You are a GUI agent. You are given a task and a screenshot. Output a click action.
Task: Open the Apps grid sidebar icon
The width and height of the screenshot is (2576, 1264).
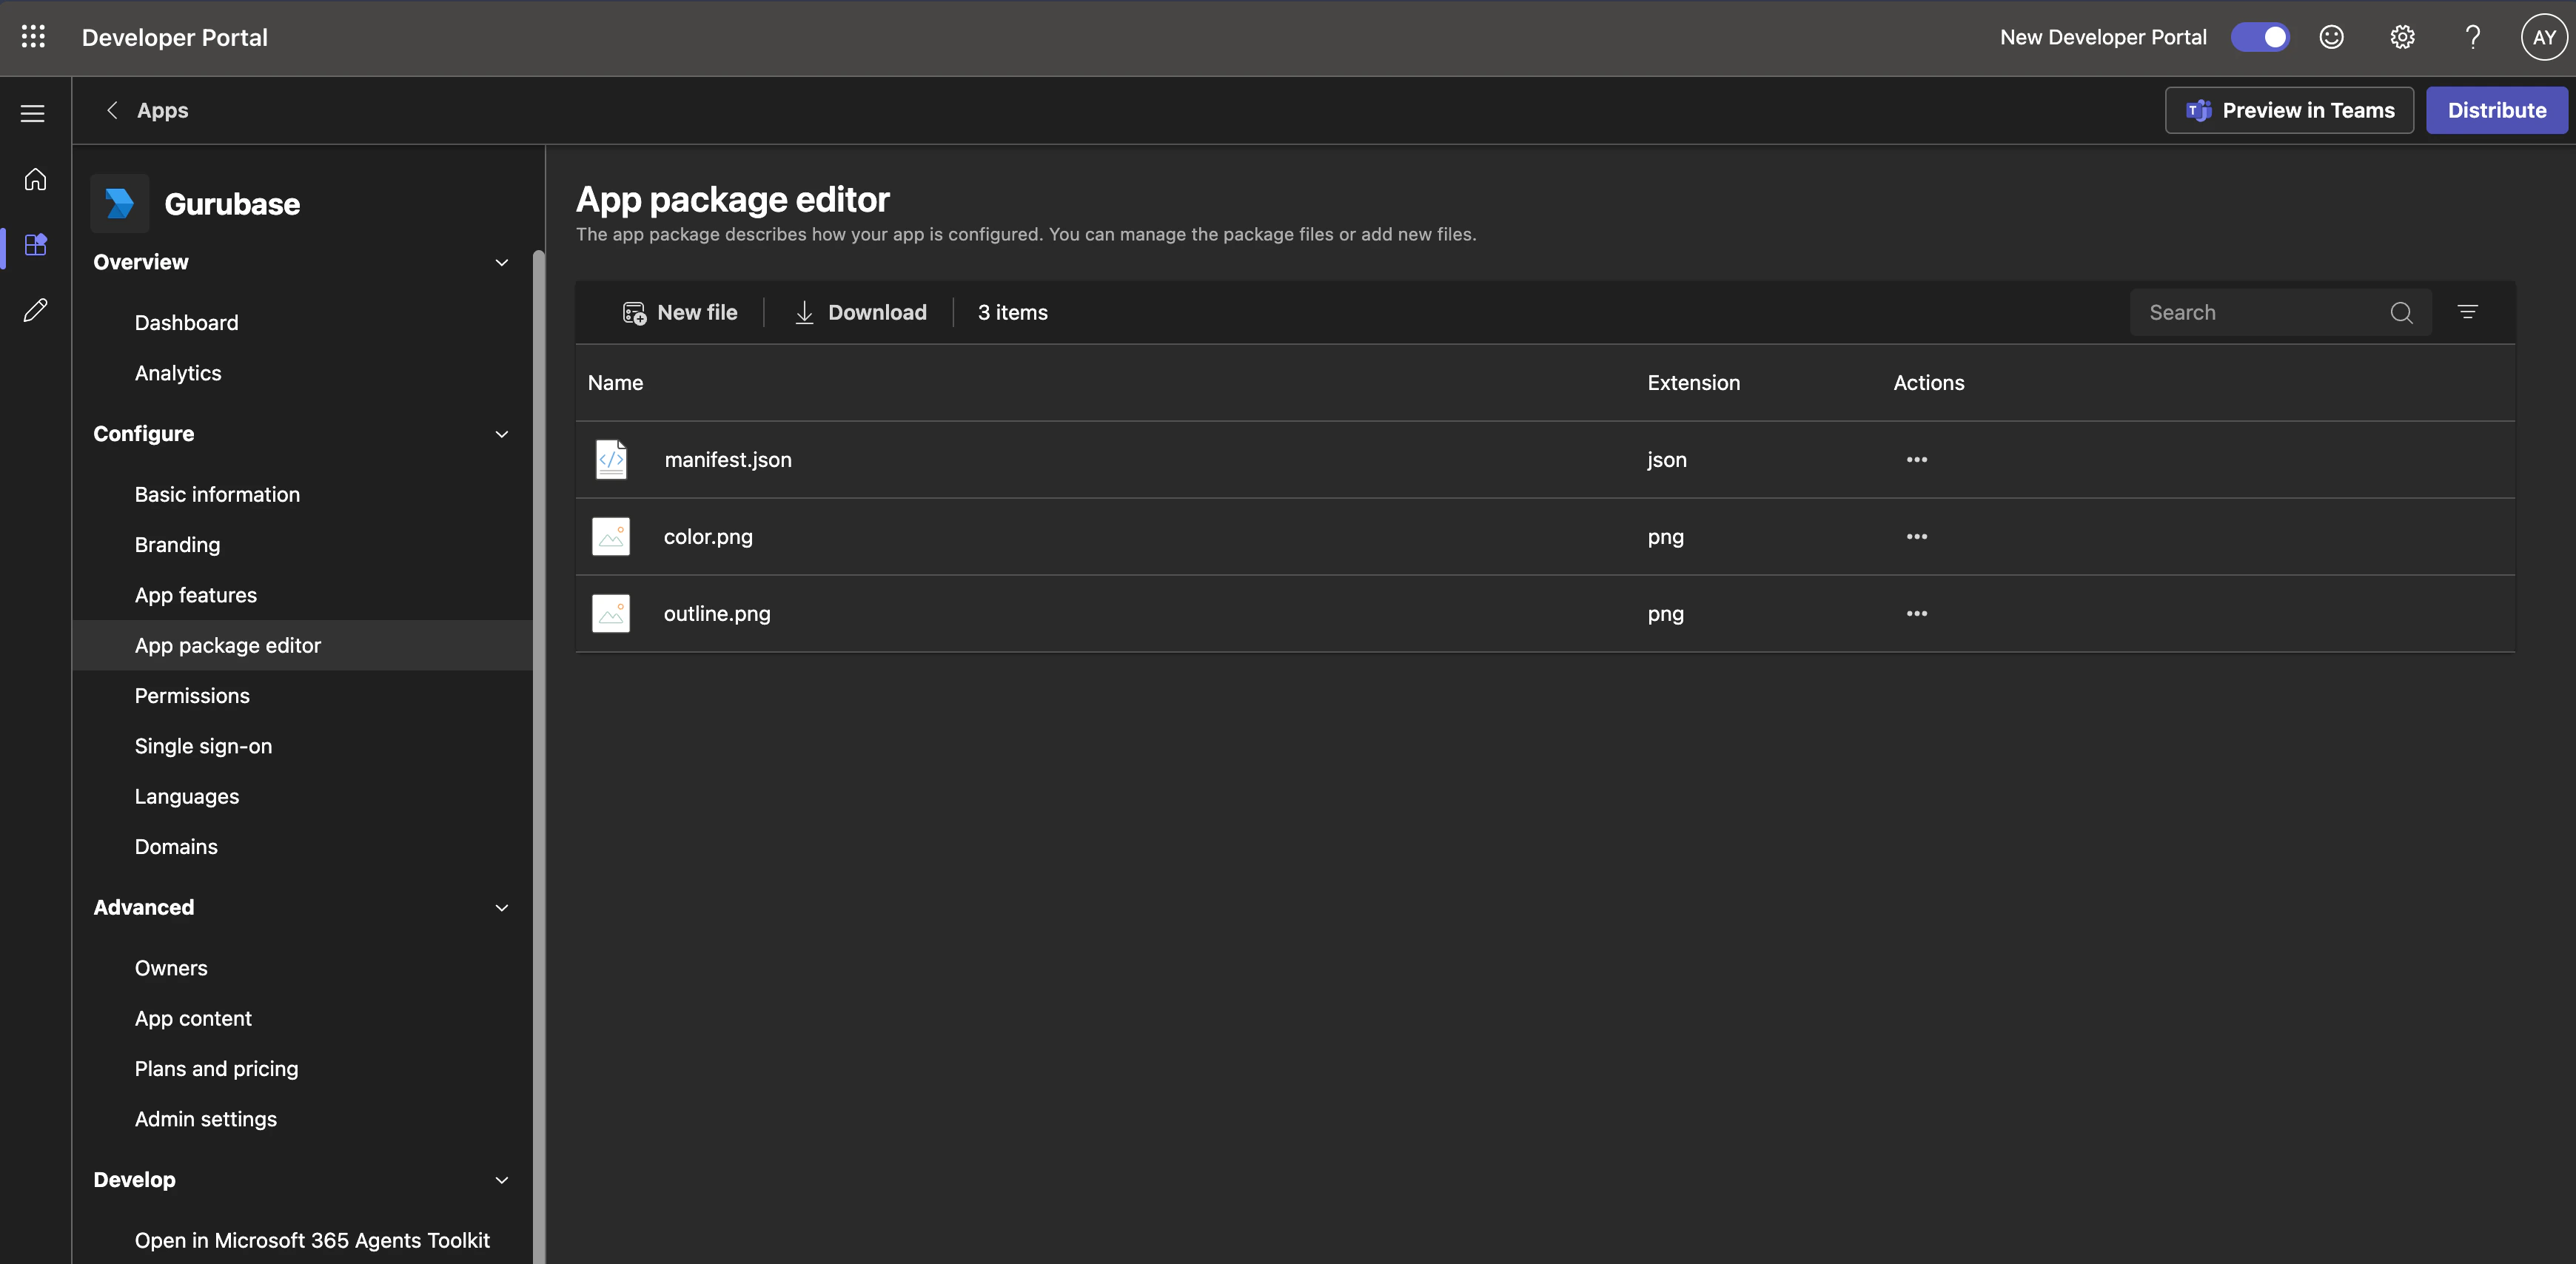tap(35, 245)
